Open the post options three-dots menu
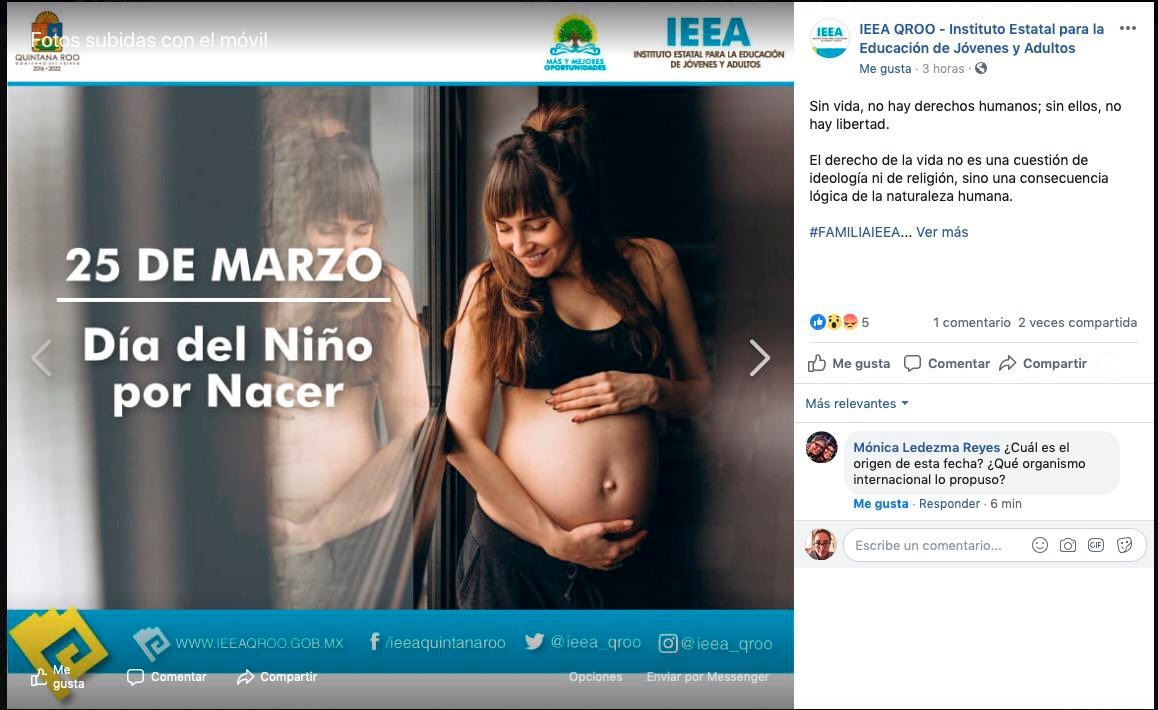The image size is (1158, 710). [x=1127, y=29]
